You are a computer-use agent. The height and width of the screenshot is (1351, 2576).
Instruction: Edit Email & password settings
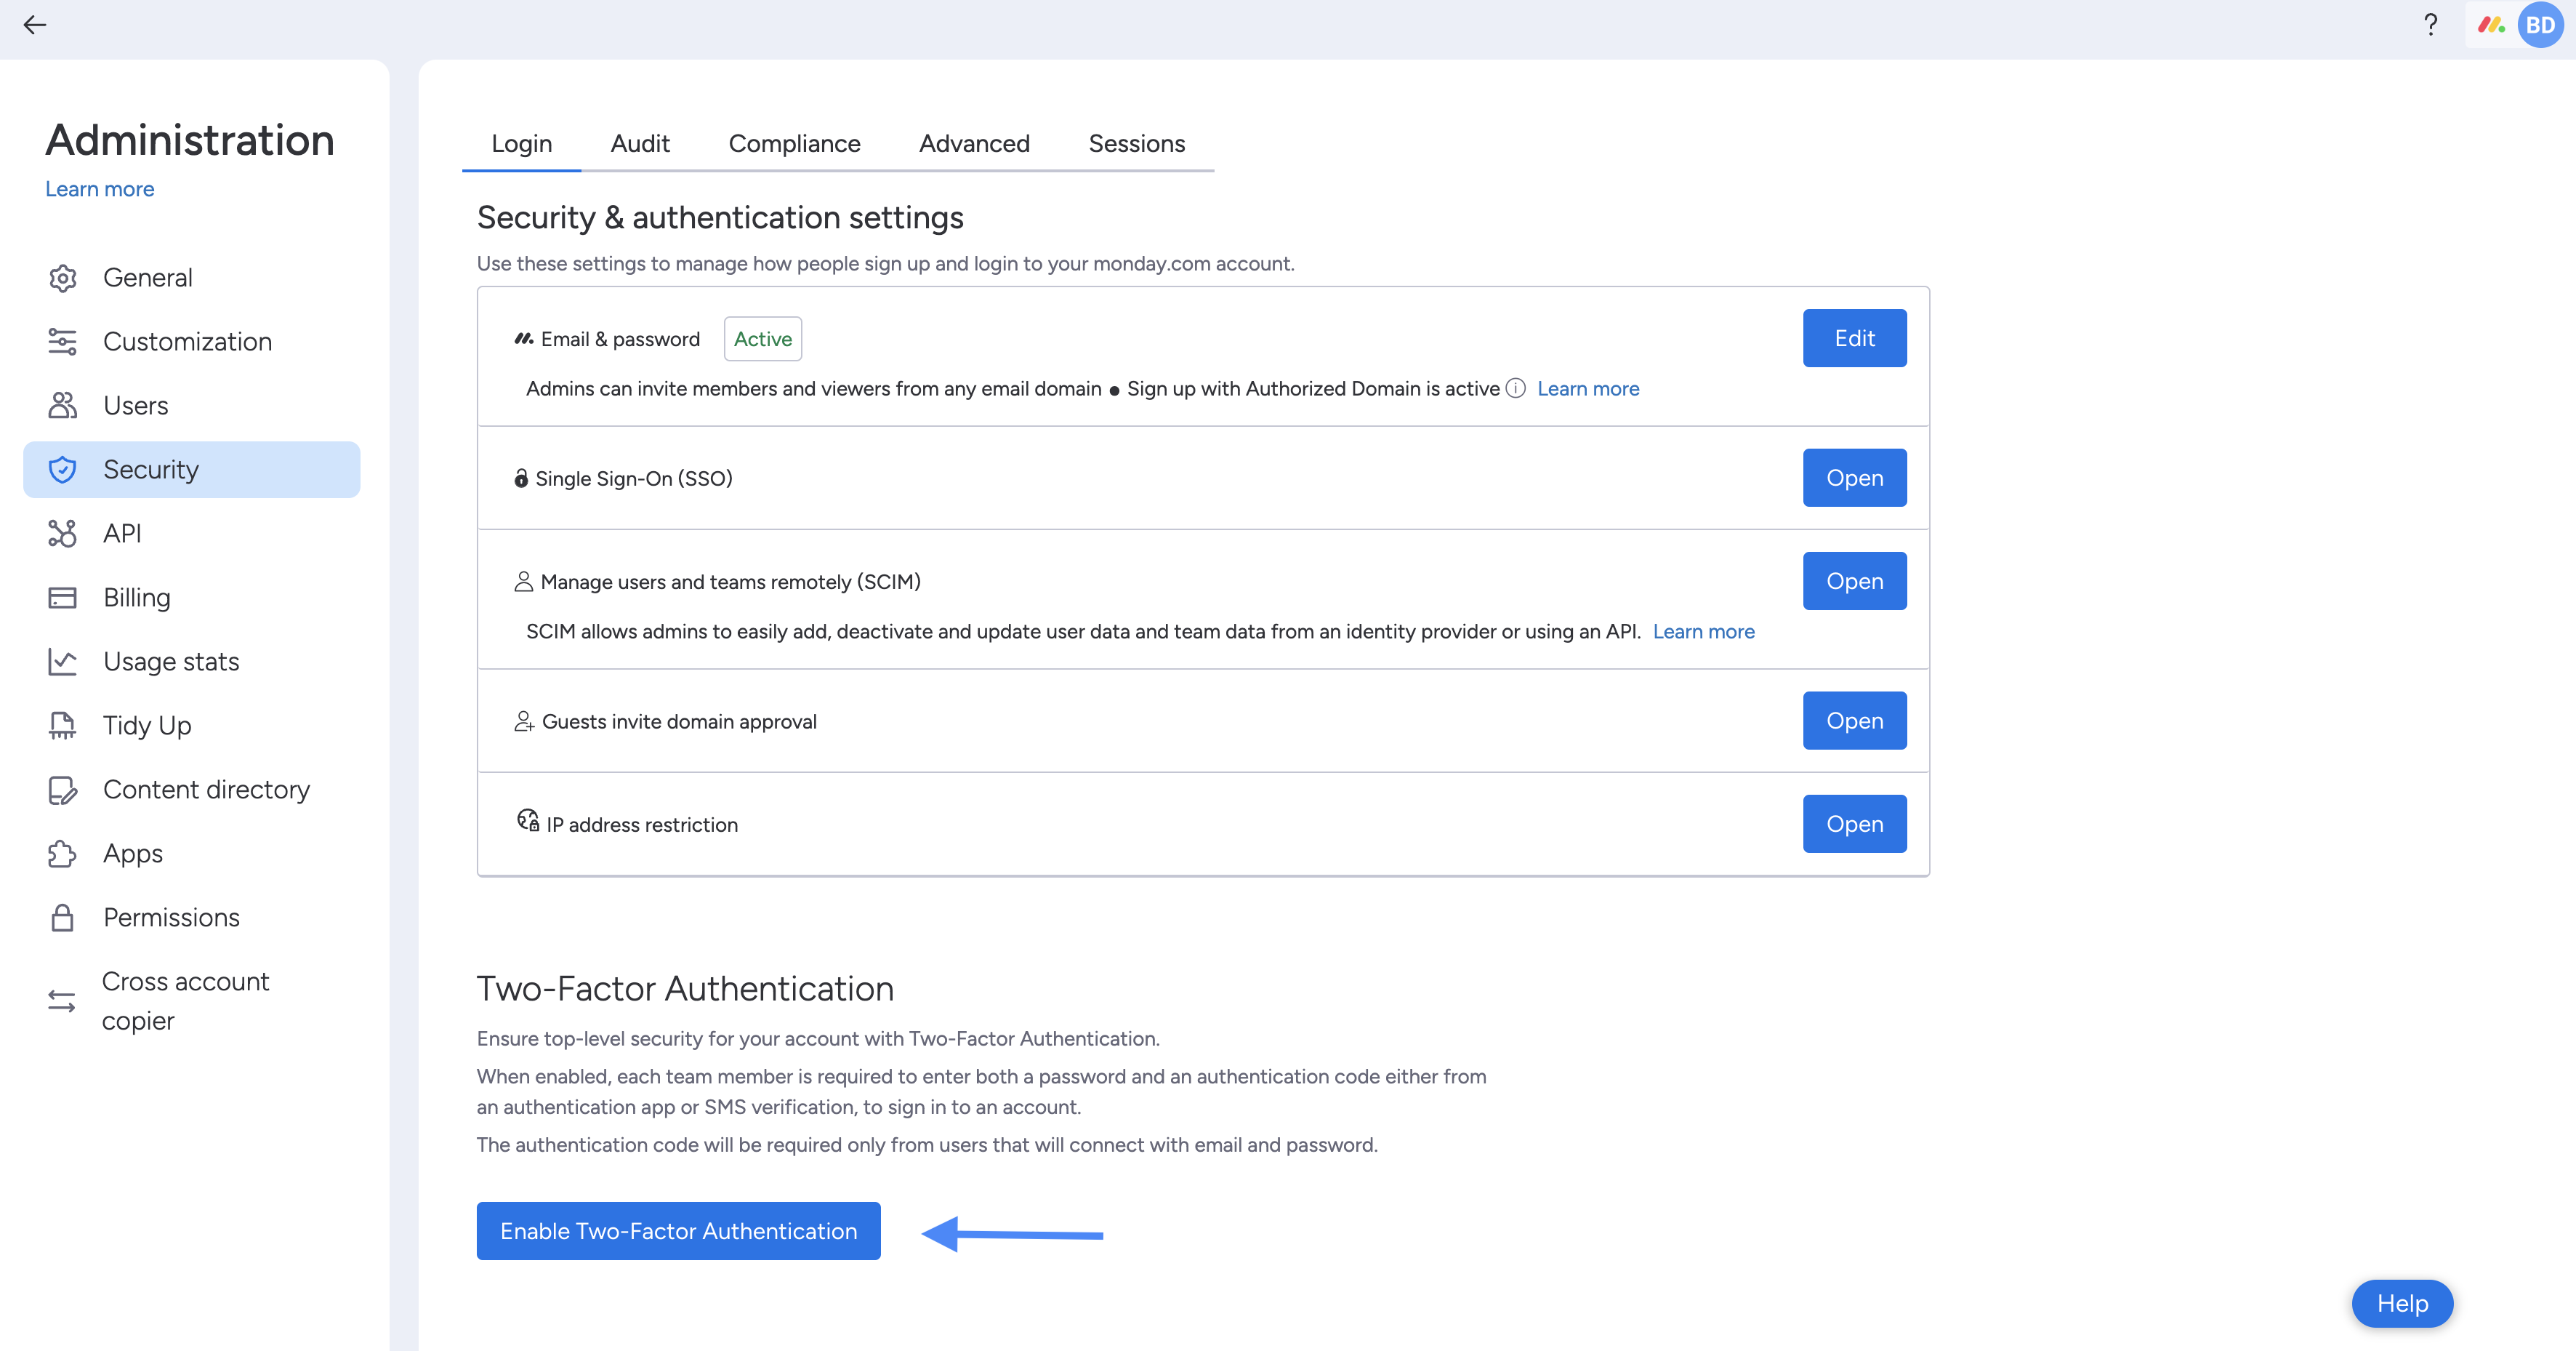point(1854,338)
